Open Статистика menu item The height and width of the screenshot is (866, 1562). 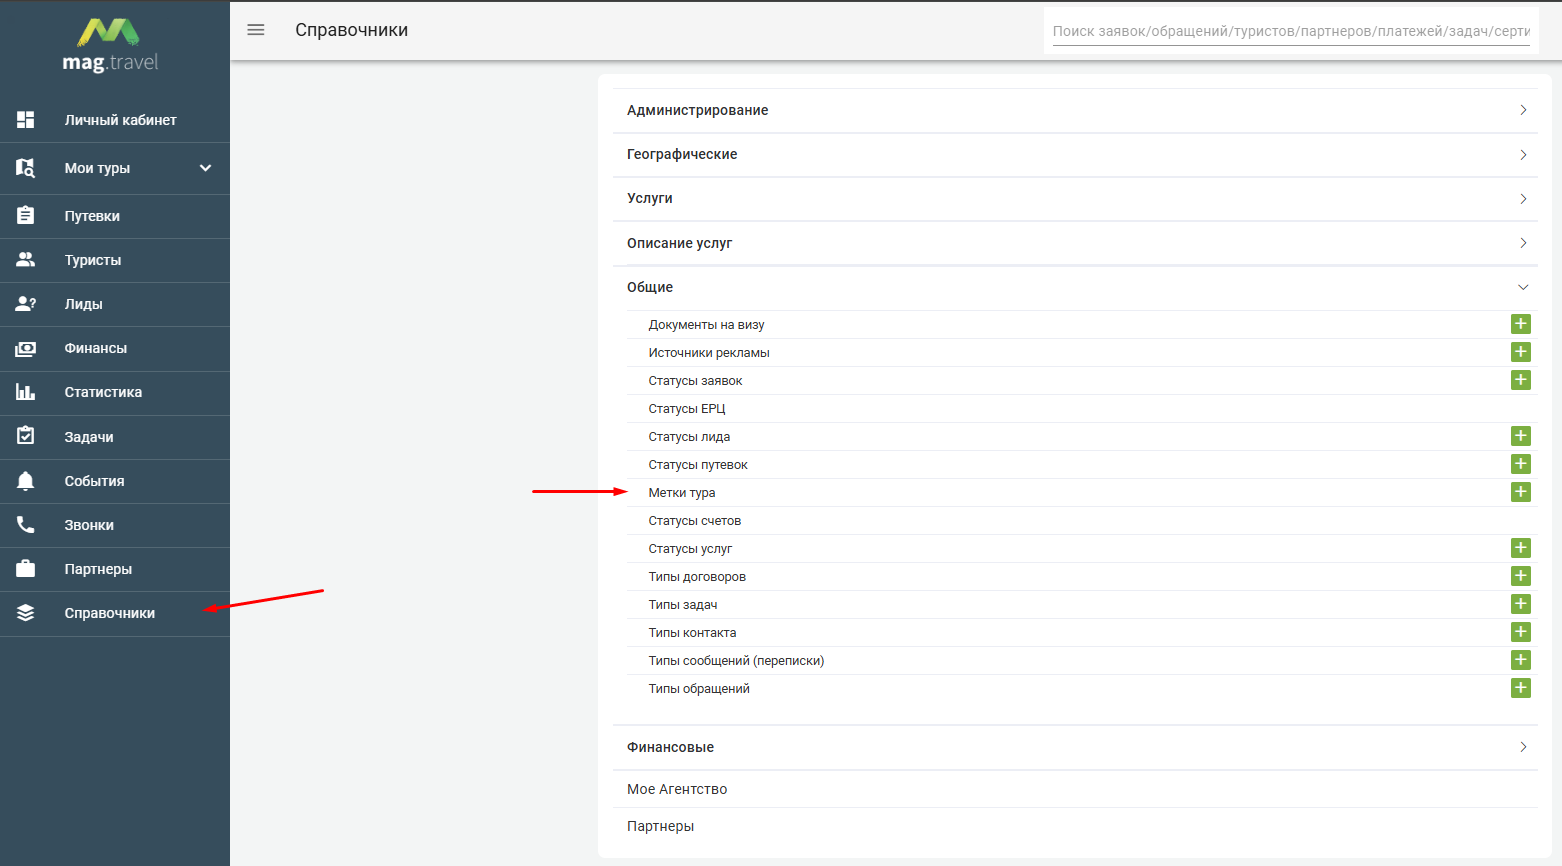115,392
